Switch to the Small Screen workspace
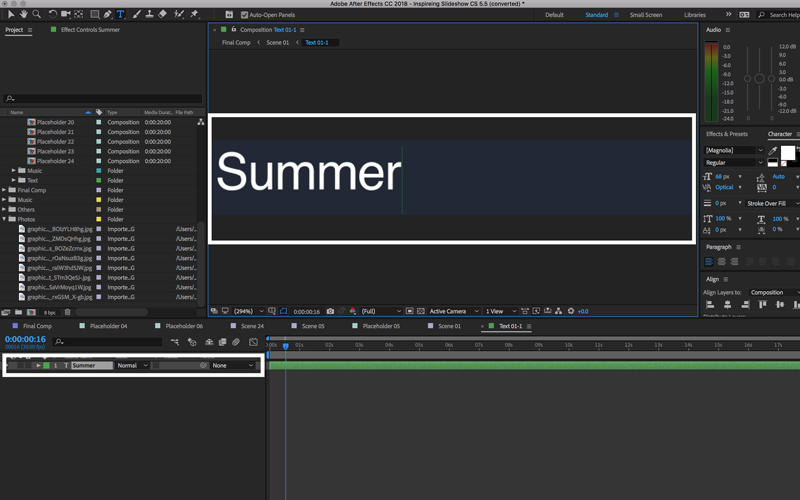The width and height of the screenshot is (800, 500). point(645,15)
